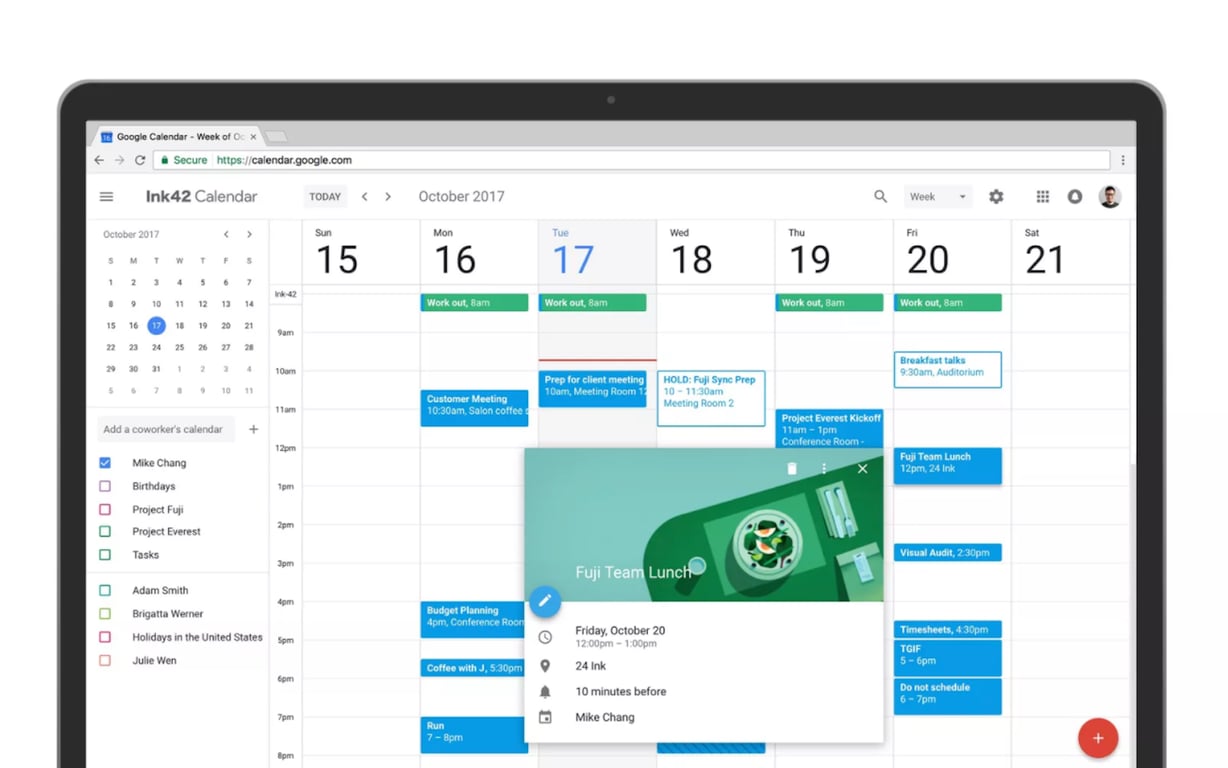Screen dimensions: 1228x768
Task: Click the notification bell icon
Action: tap(1075, 196)
